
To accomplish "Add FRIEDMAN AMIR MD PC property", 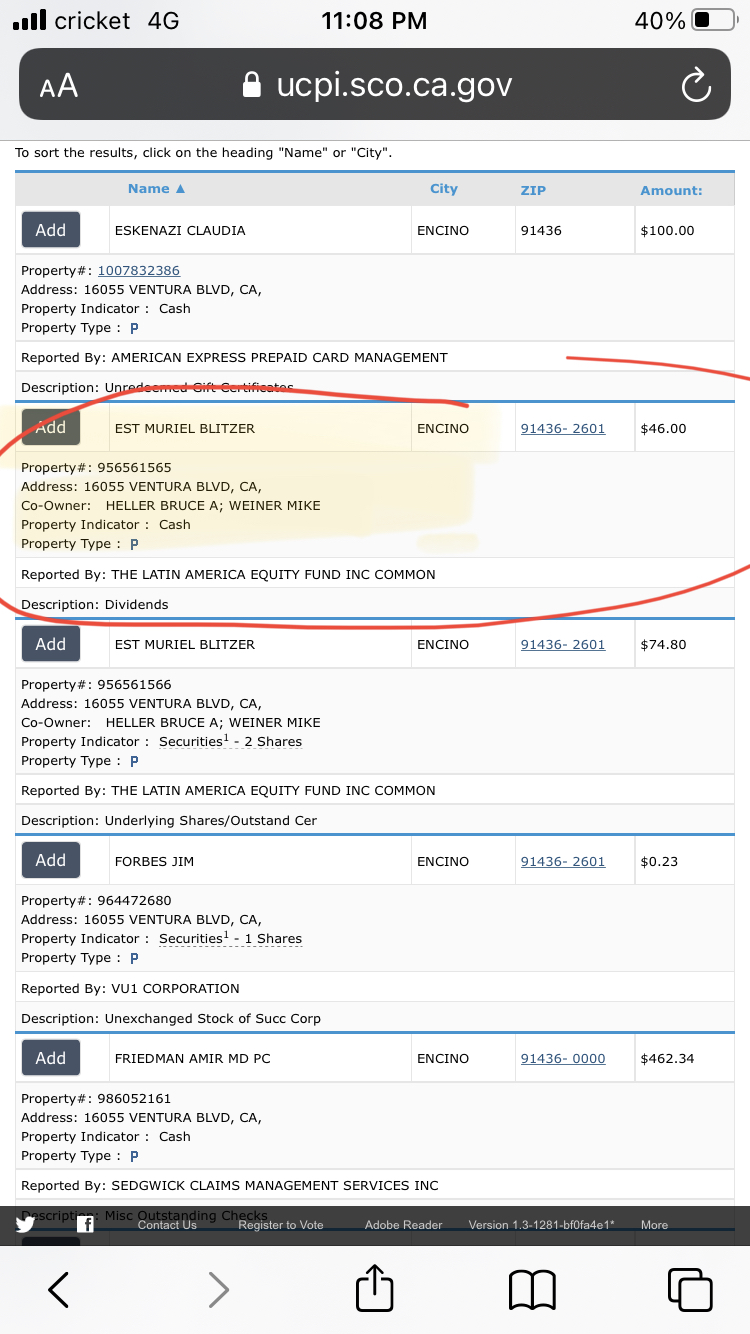I will point(51,1058).
